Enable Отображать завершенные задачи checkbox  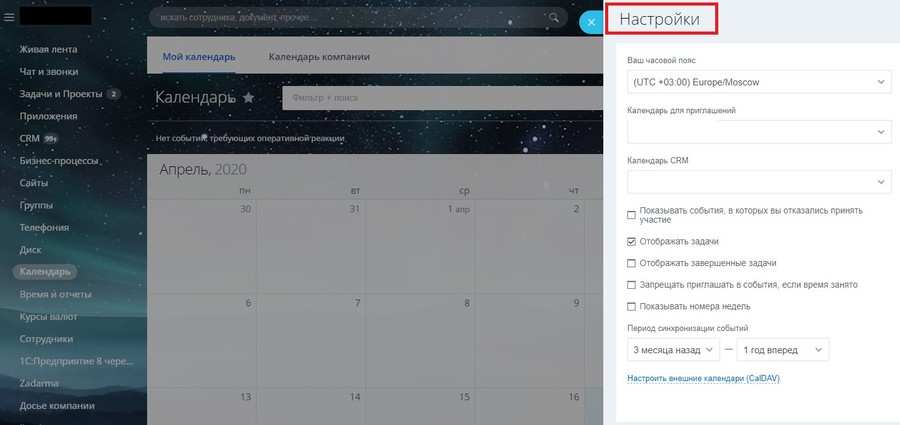pos(631,263)
